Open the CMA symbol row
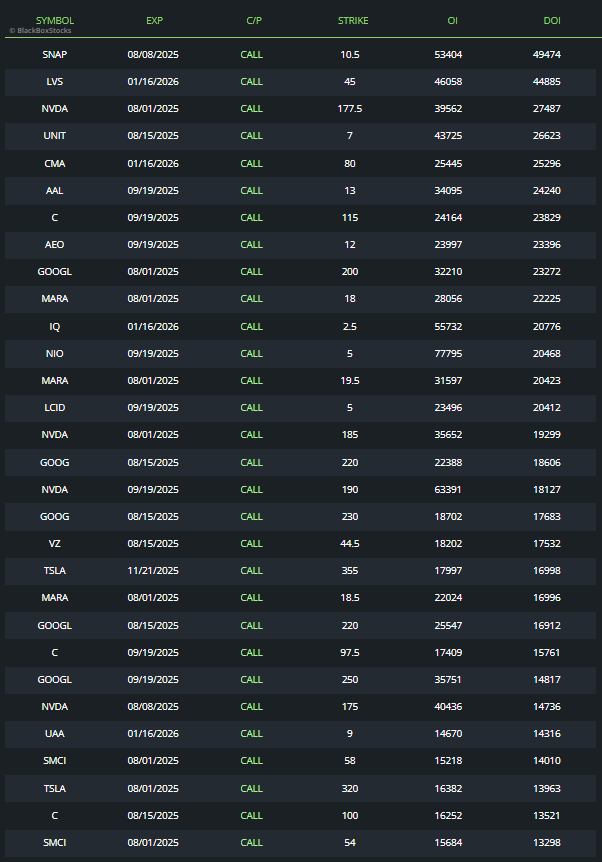Image resolution: width=602 pixels, height=862 pixels. pyautogui.click(x=54, y=163)
